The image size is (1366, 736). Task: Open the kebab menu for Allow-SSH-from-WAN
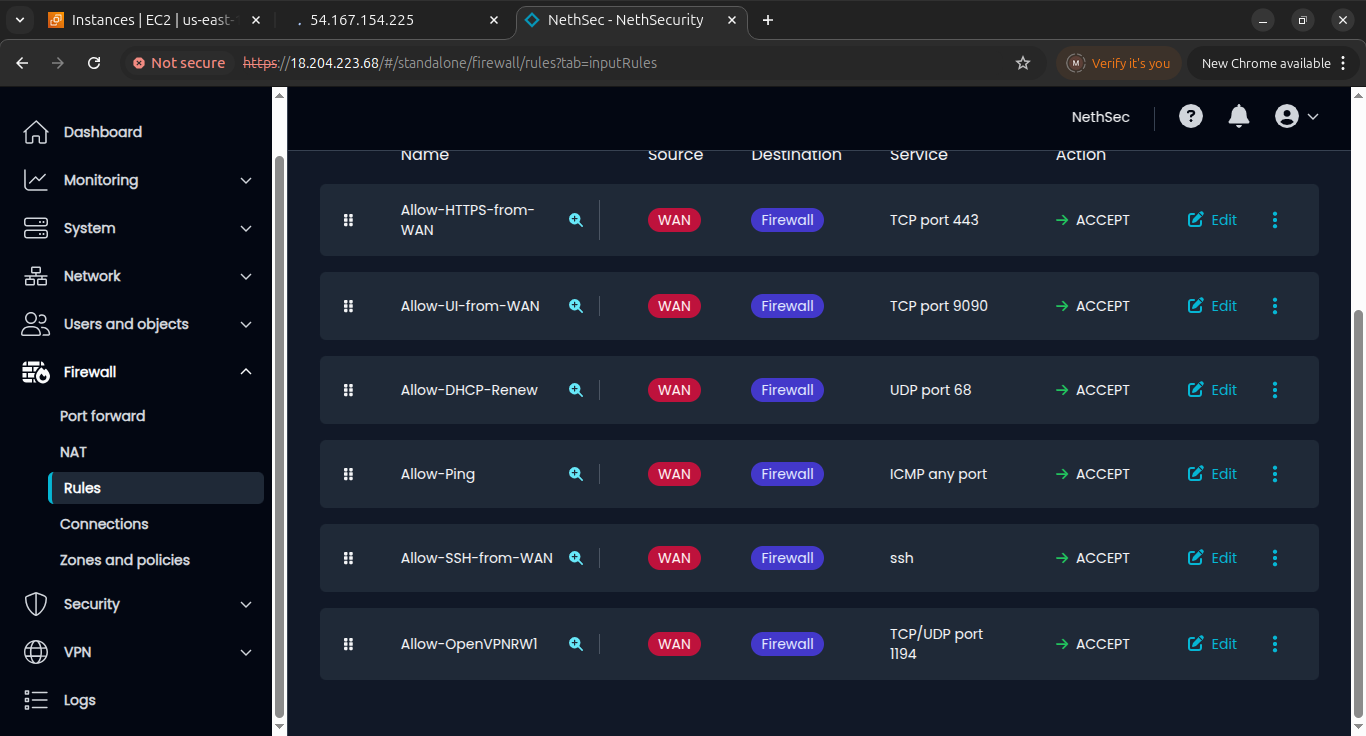click(x=1274, y=558)
